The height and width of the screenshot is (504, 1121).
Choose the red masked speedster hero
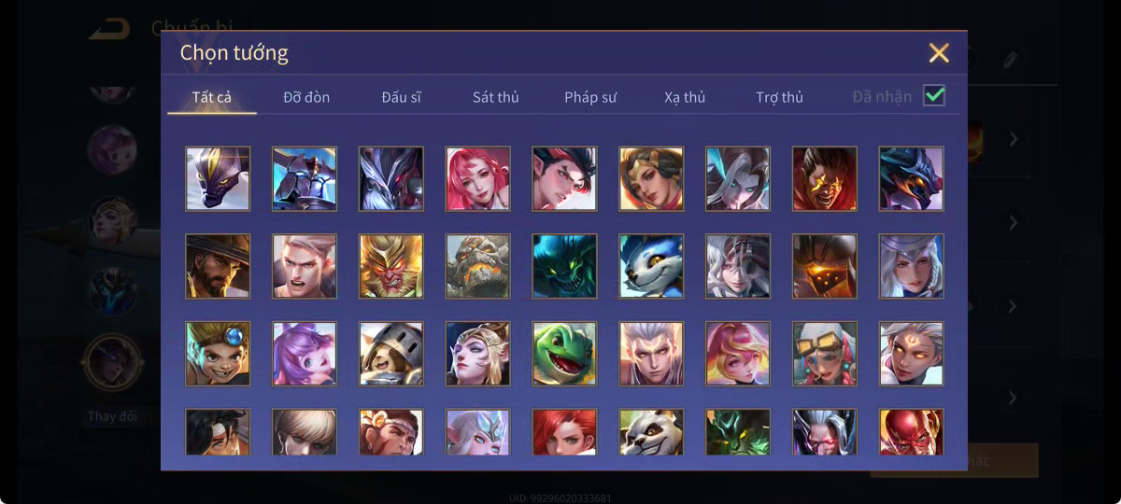(x=911, y=432)
